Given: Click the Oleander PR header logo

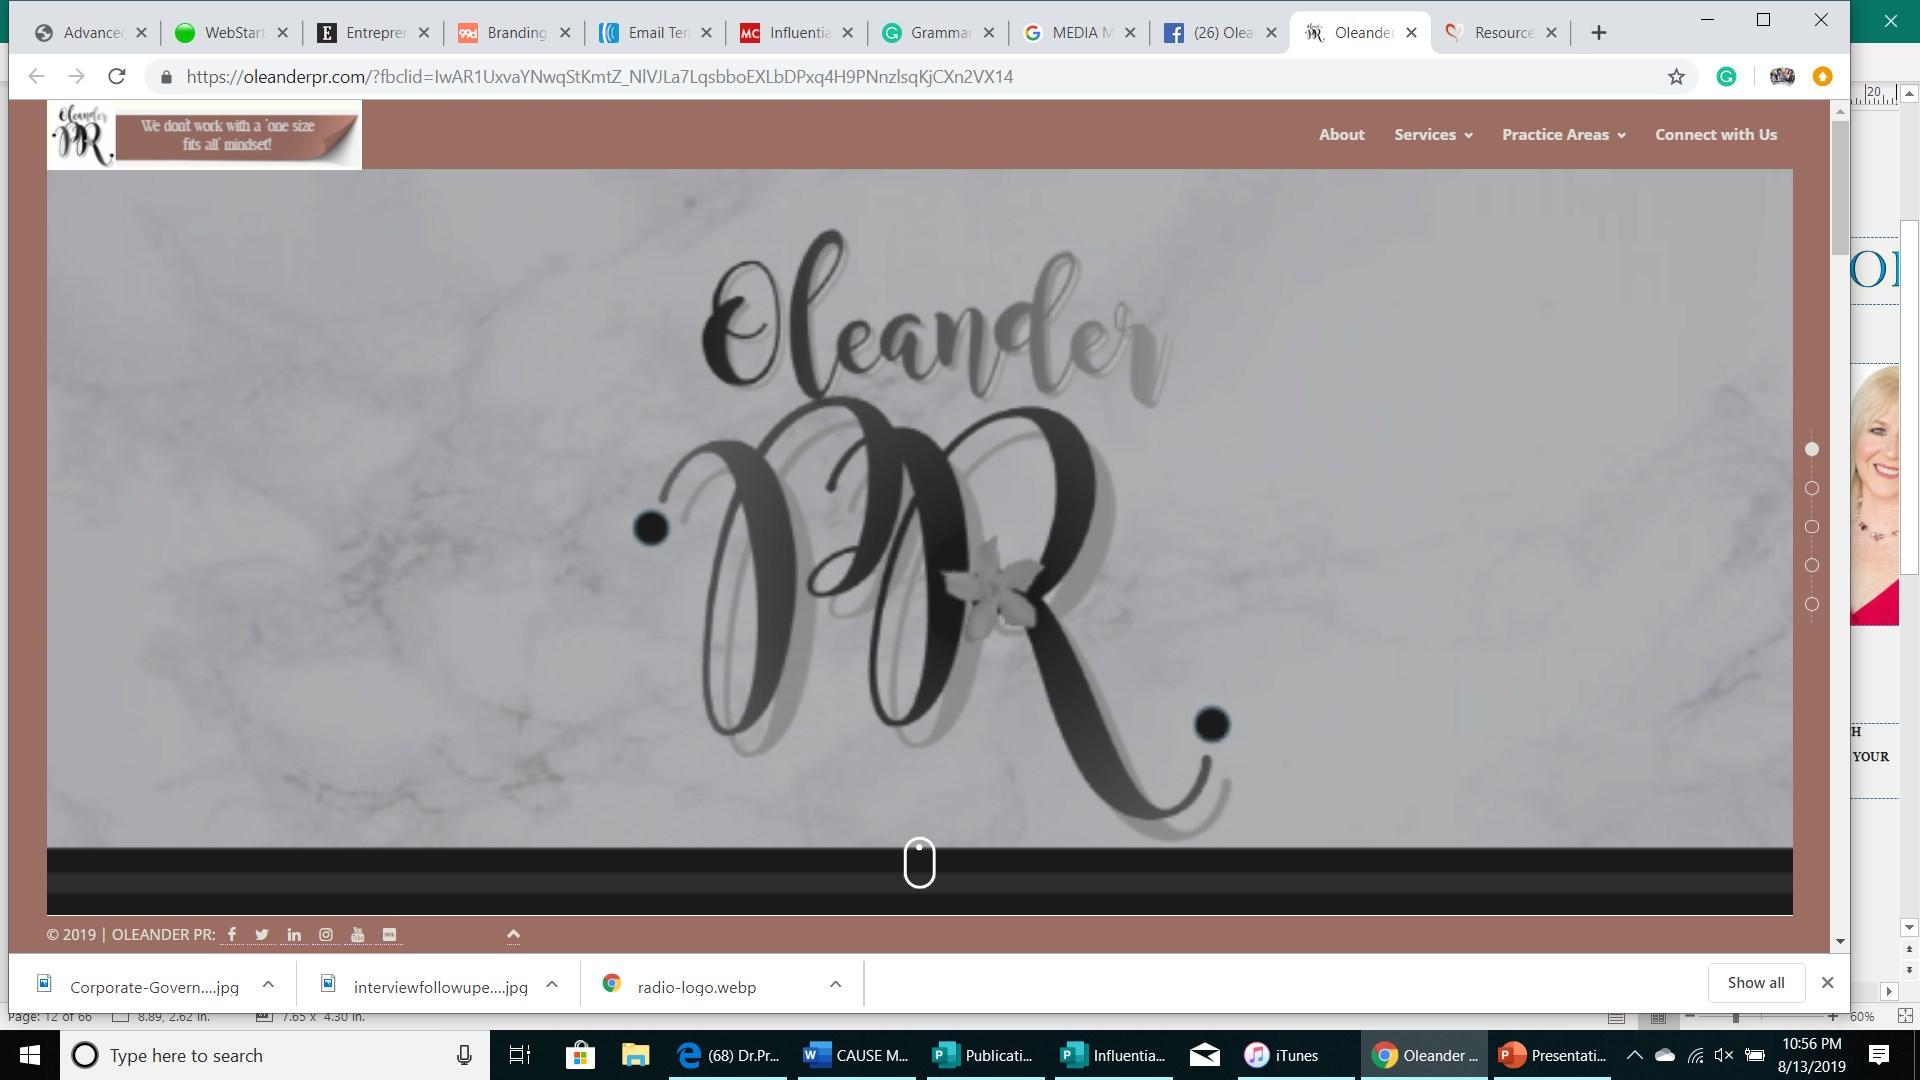Looking at the screenshot, I should click(204, 135).
